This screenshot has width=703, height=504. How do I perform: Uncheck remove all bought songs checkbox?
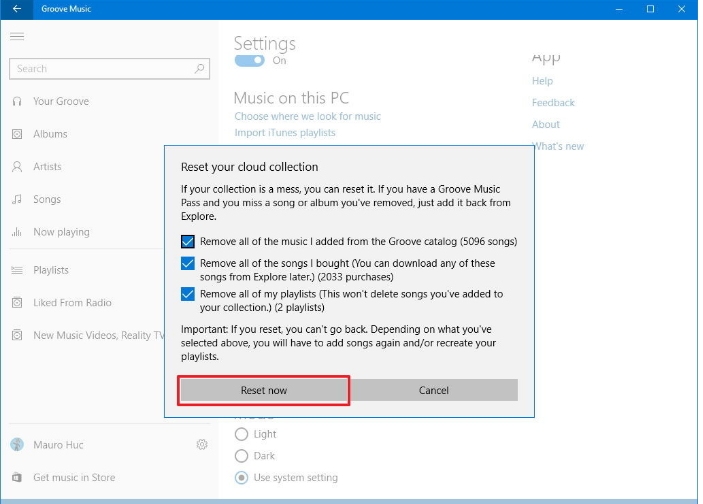tap(188, 264)
